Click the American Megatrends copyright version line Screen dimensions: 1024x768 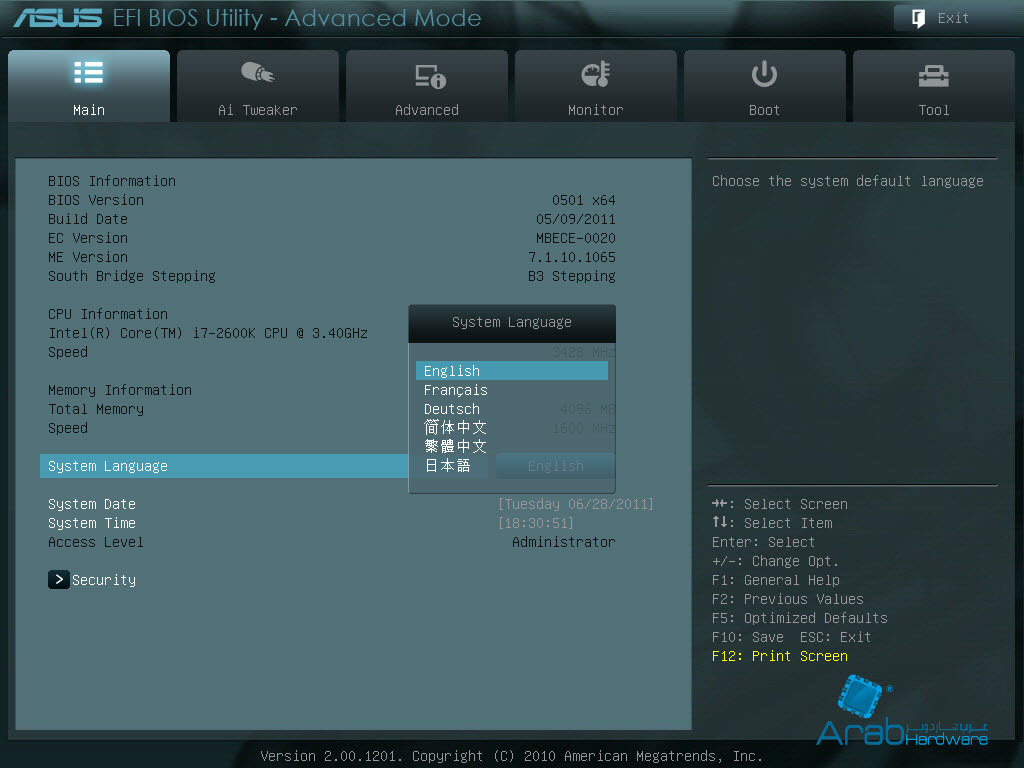tap(512, 756)
